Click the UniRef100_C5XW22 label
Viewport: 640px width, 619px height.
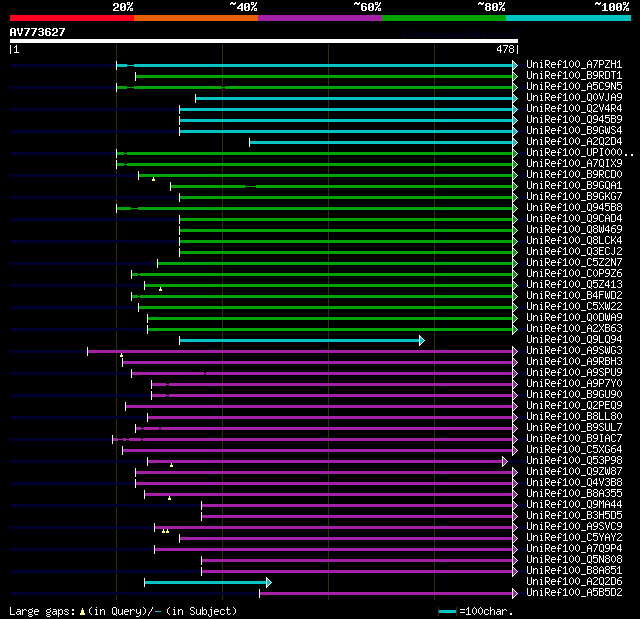(x=574, y=307)
